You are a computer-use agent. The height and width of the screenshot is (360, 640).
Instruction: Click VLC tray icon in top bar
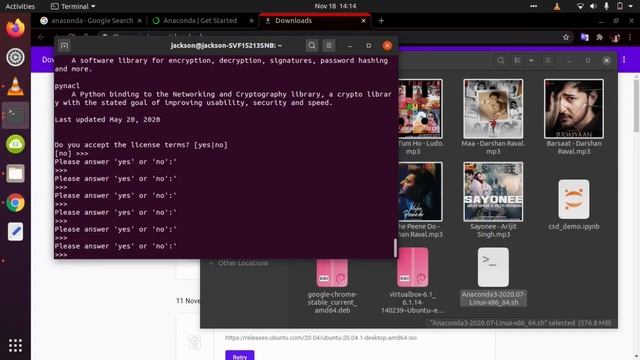tap(557, 6)
